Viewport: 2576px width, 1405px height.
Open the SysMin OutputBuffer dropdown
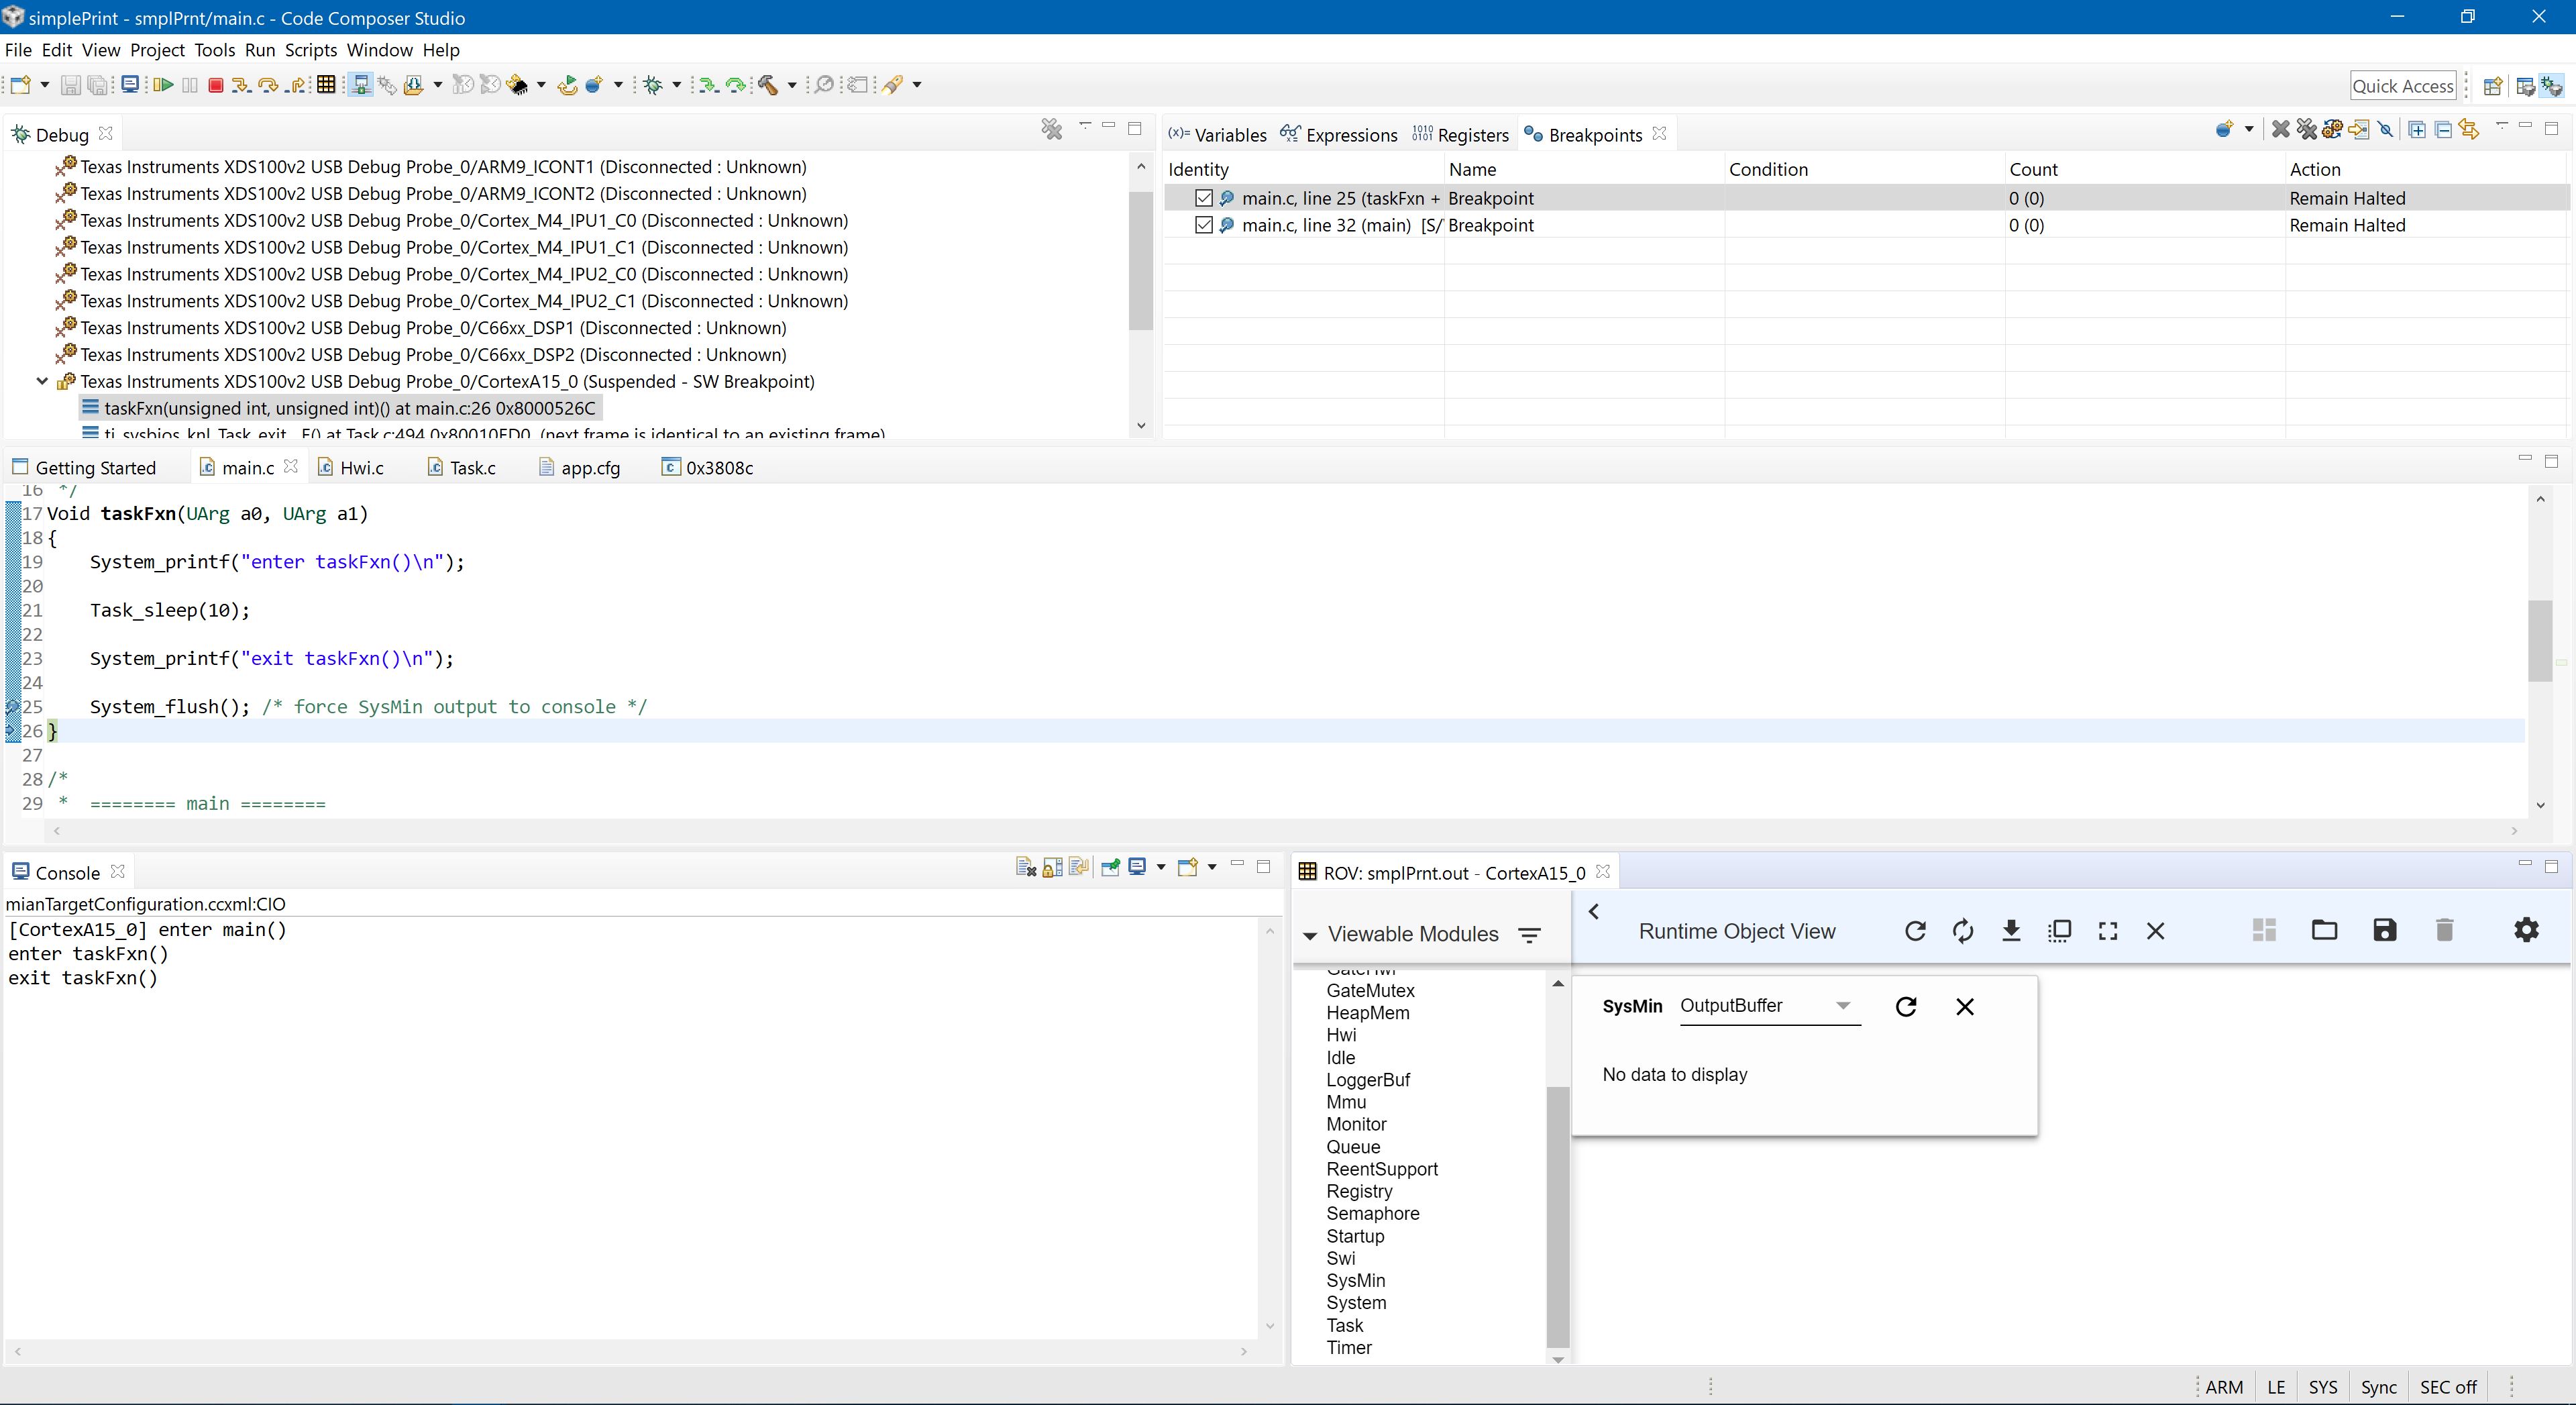[x=1842, y=1006]
